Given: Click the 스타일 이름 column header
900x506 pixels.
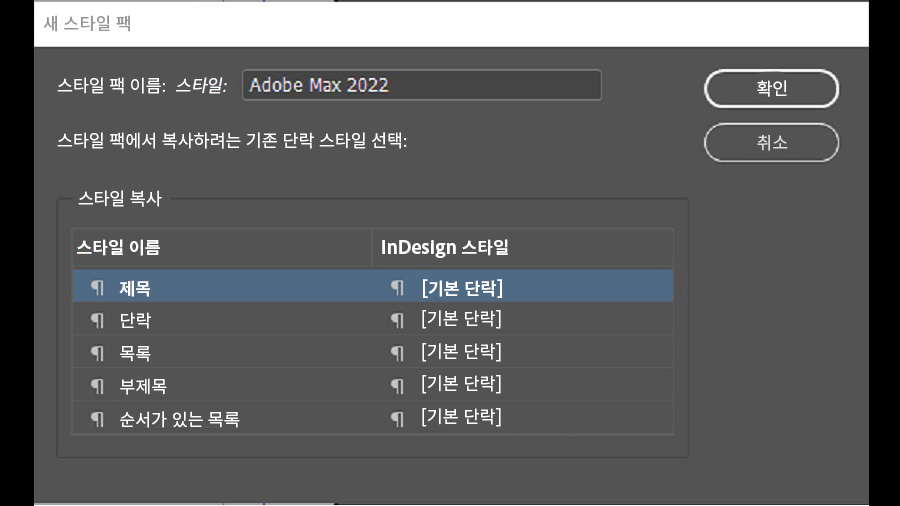Looking at the screenshot, I should [222, 248].
